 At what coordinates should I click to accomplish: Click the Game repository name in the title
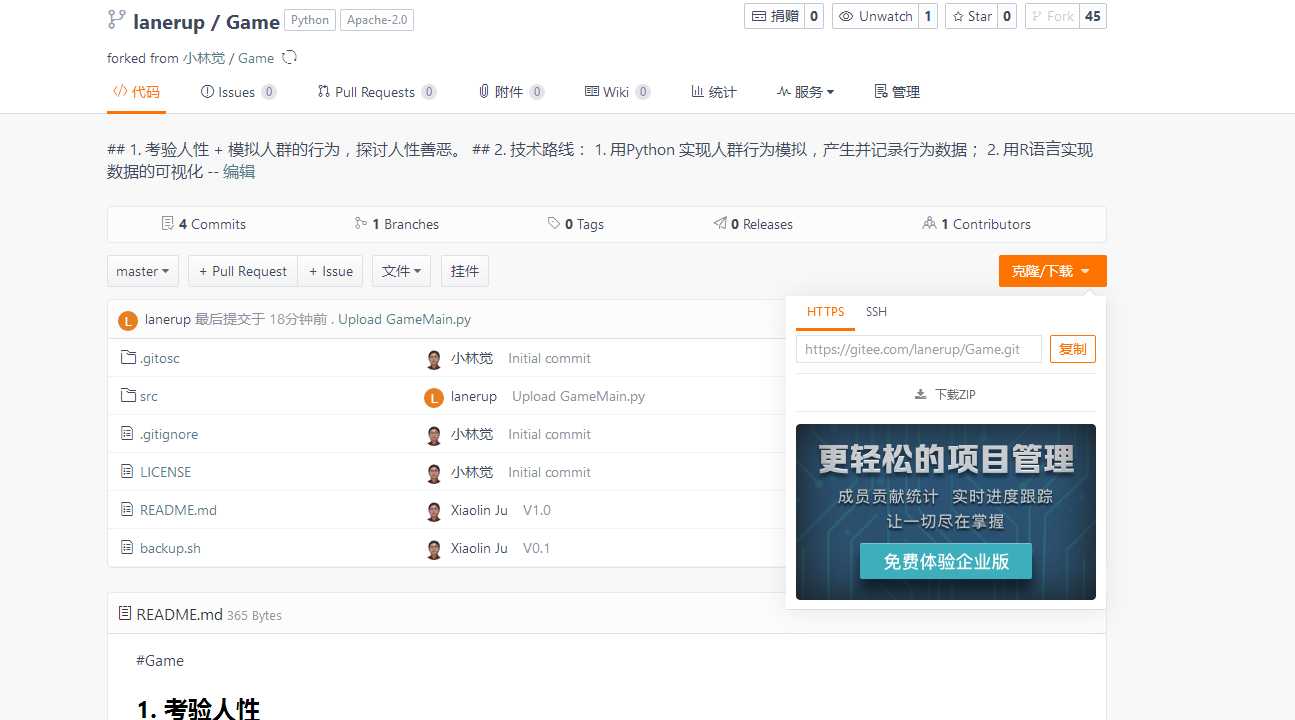253,21
